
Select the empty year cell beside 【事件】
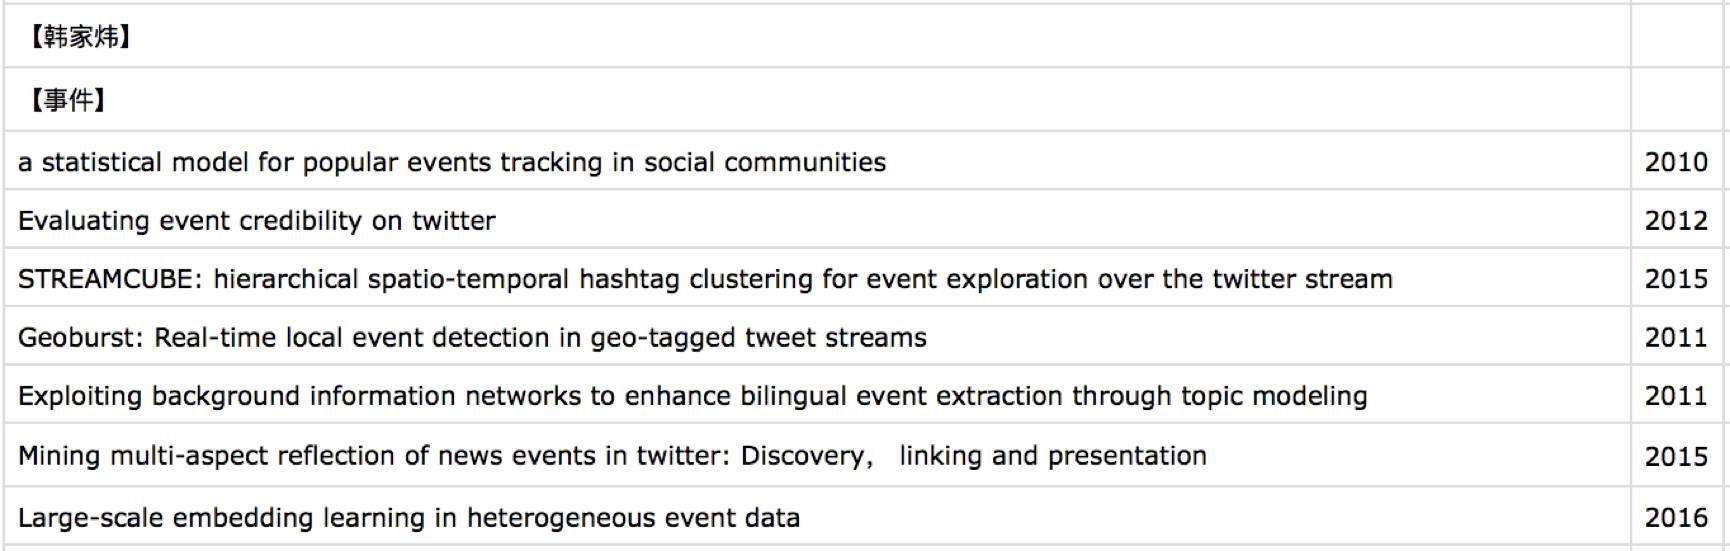pyautogui.click(x=1676, y=100)
